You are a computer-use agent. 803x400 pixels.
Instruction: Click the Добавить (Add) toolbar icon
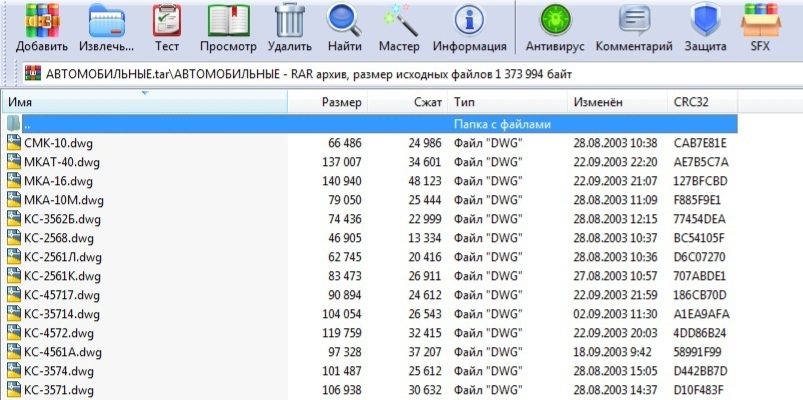coord(42,20)
